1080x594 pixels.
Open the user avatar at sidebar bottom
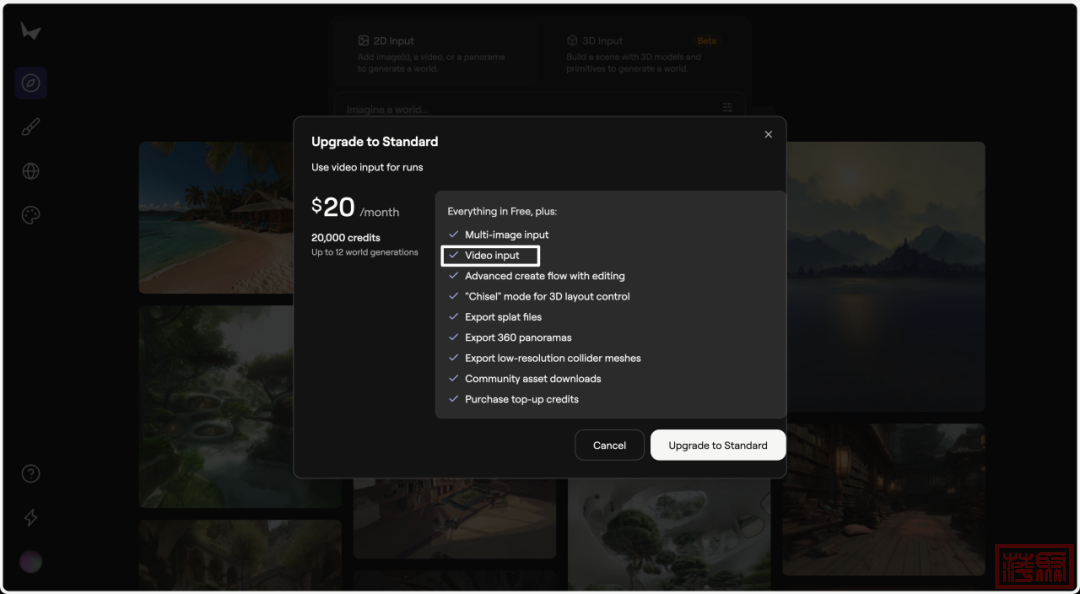(x=31, y=561)
